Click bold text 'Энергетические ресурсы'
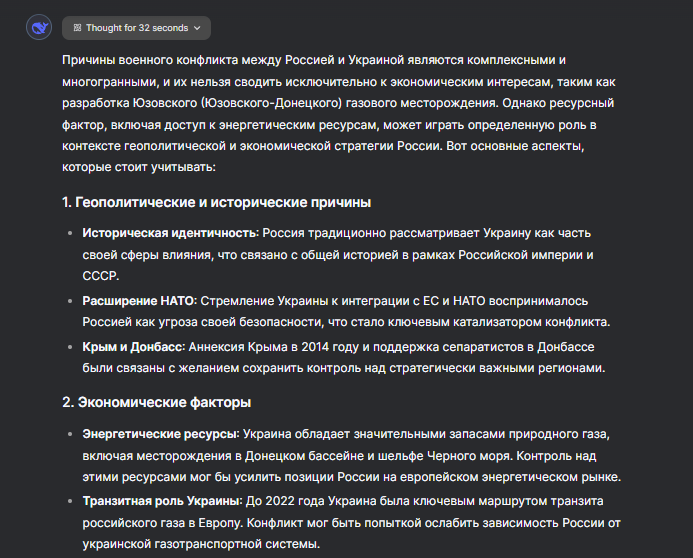Screen dimensions: 693x558 (159, 433)
